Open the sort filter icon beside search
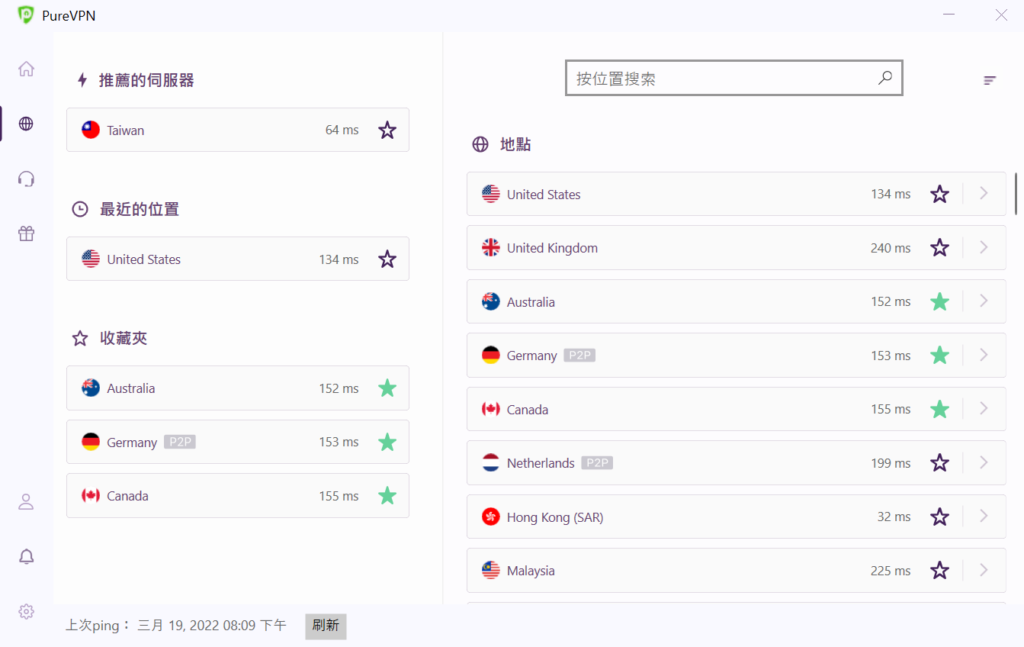The width and height of the screenshot is (1024, 647). 989,80
